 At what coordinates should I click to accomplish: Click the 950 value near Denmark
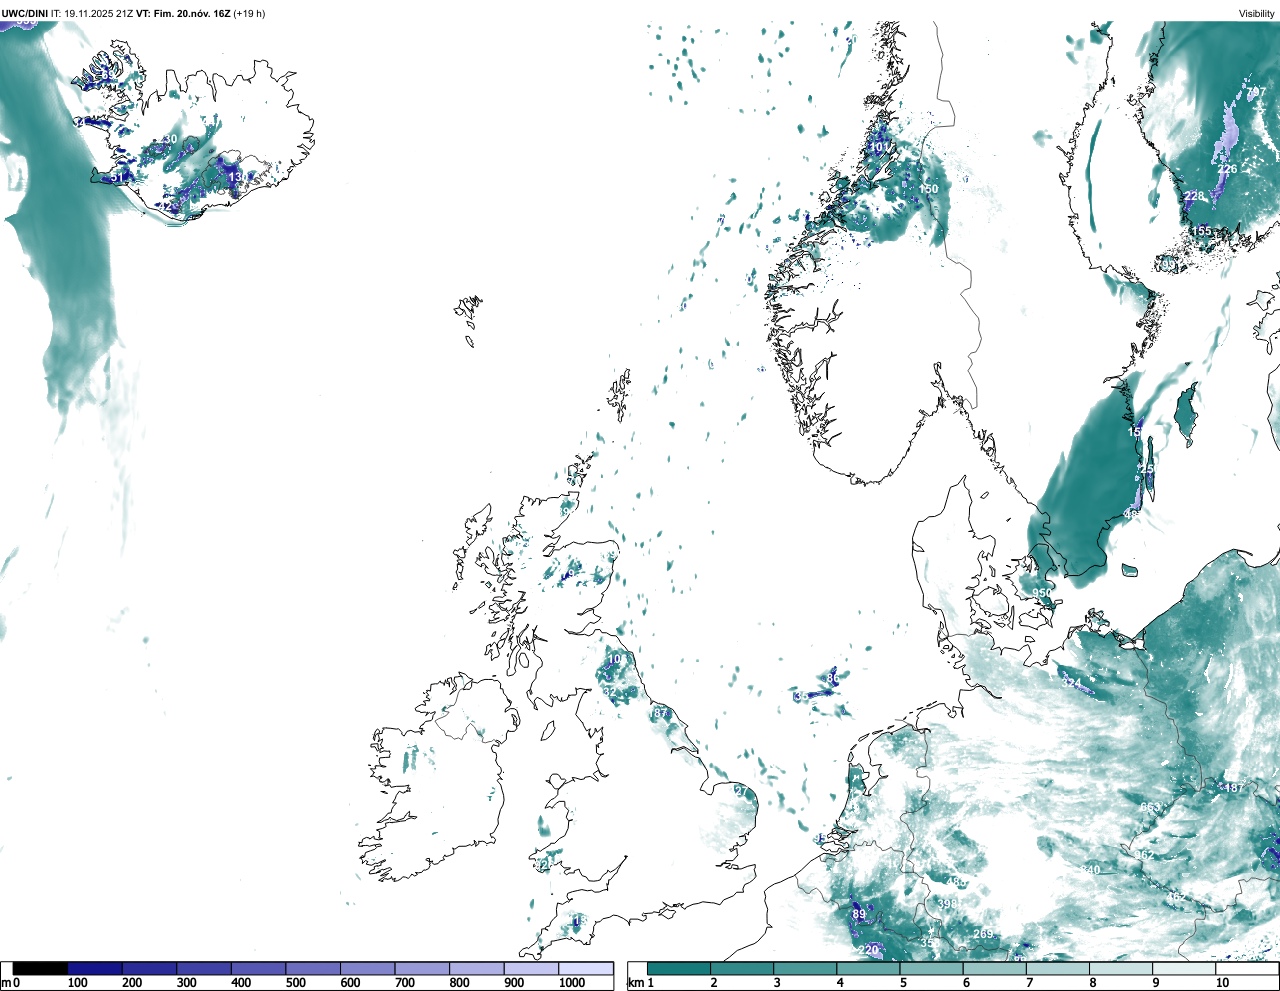click(x=1042, y=593)
